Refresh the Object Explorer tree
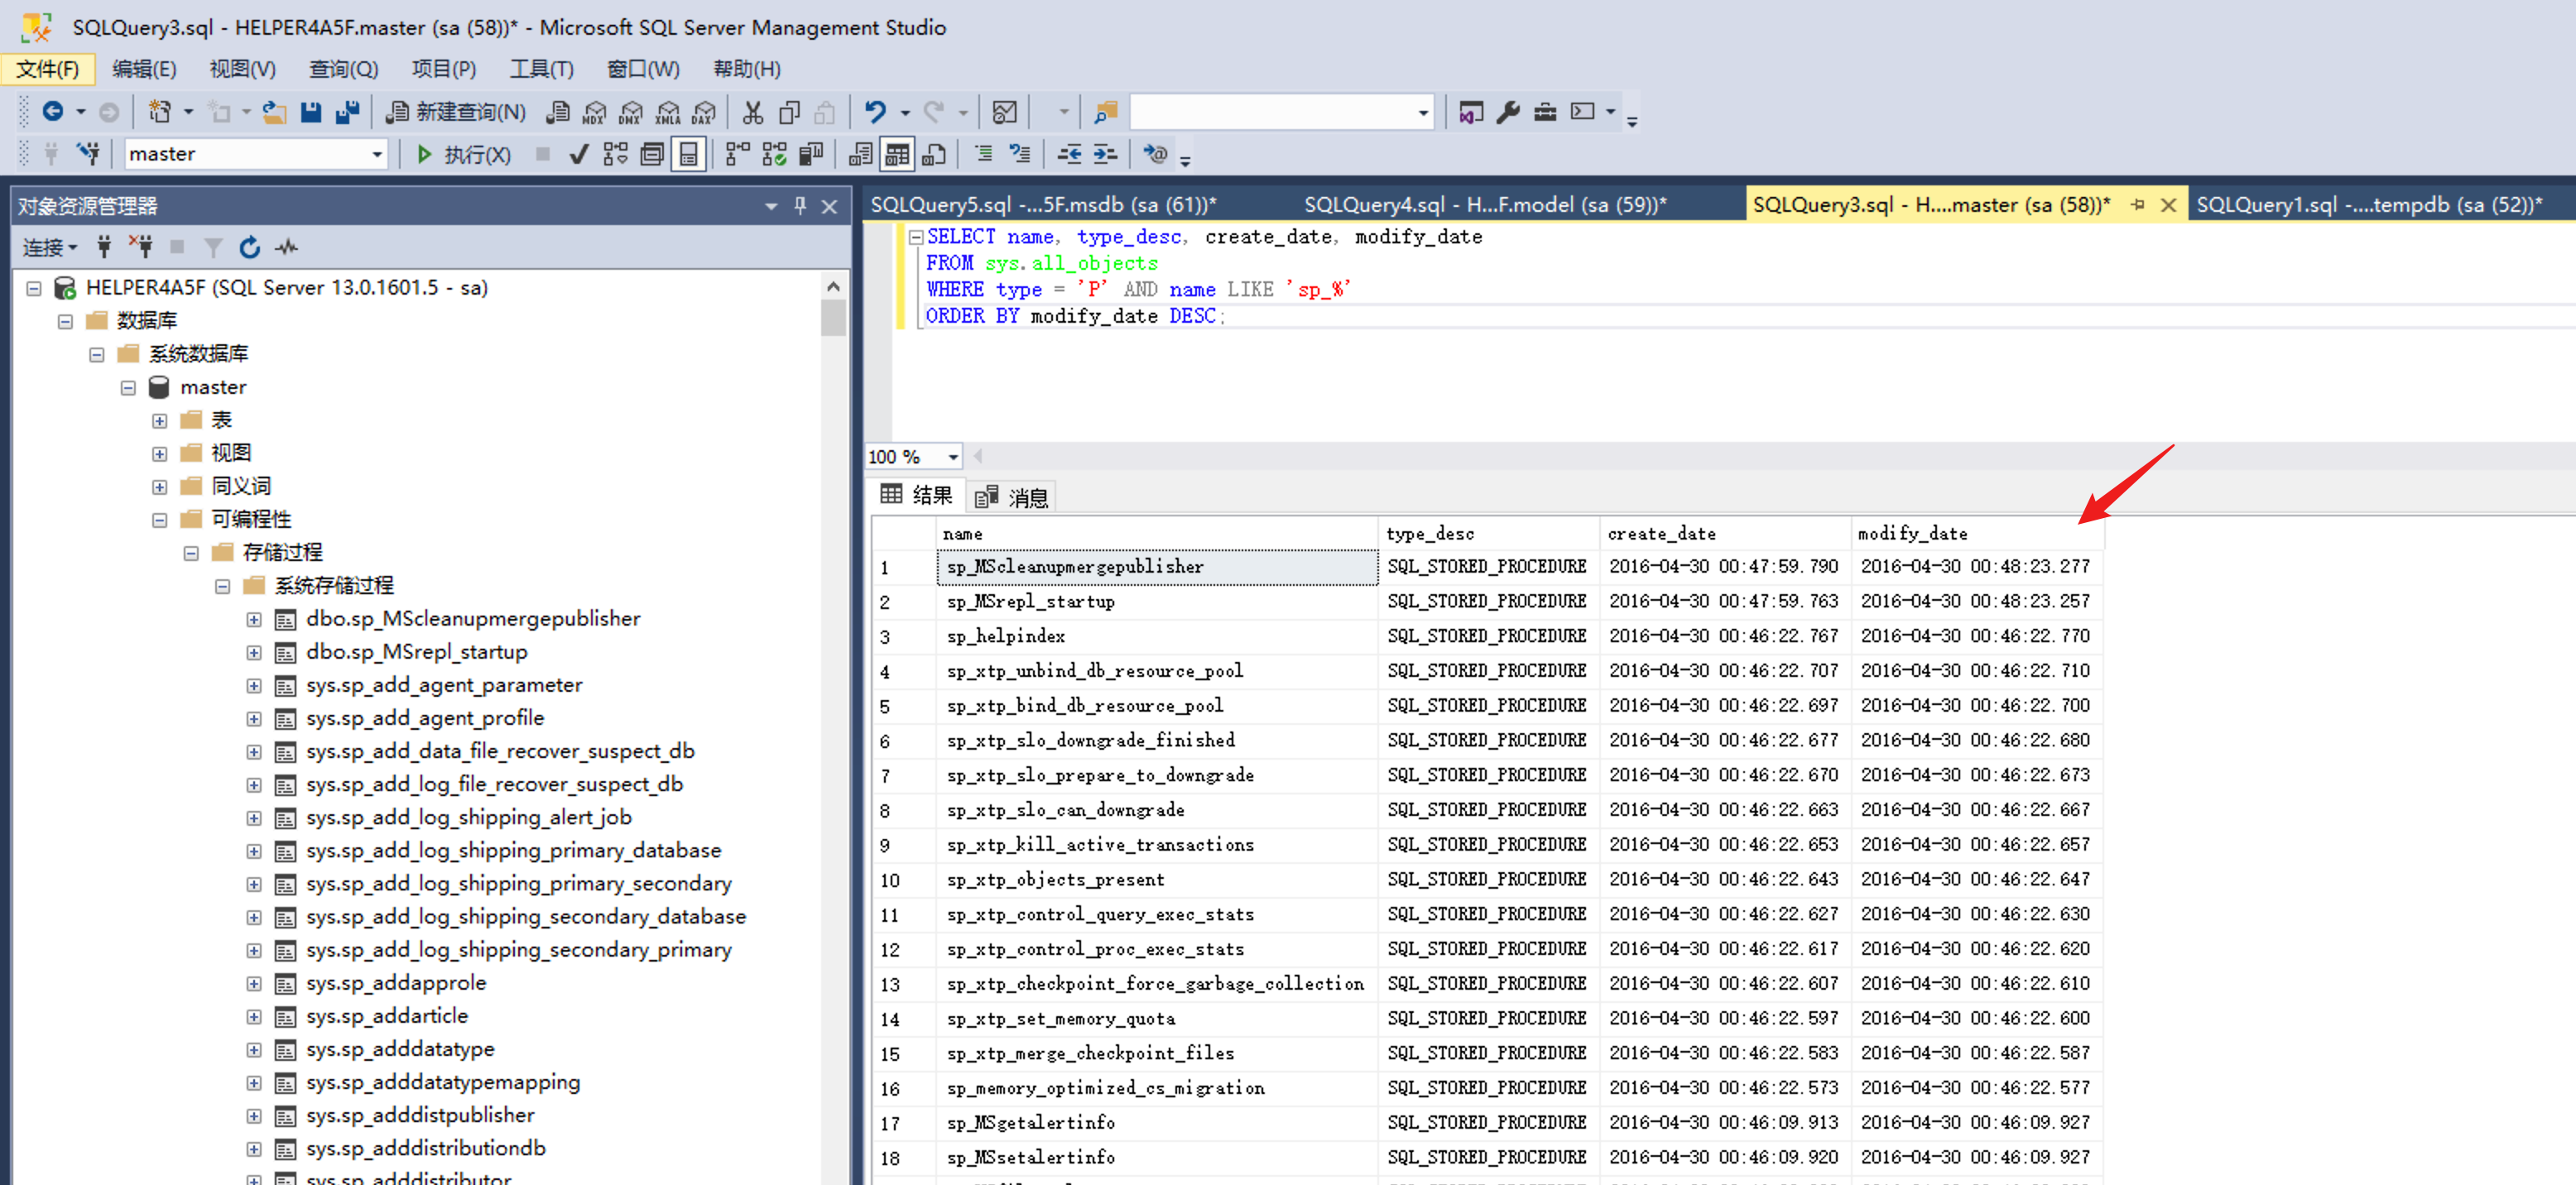 pos(249,247)
